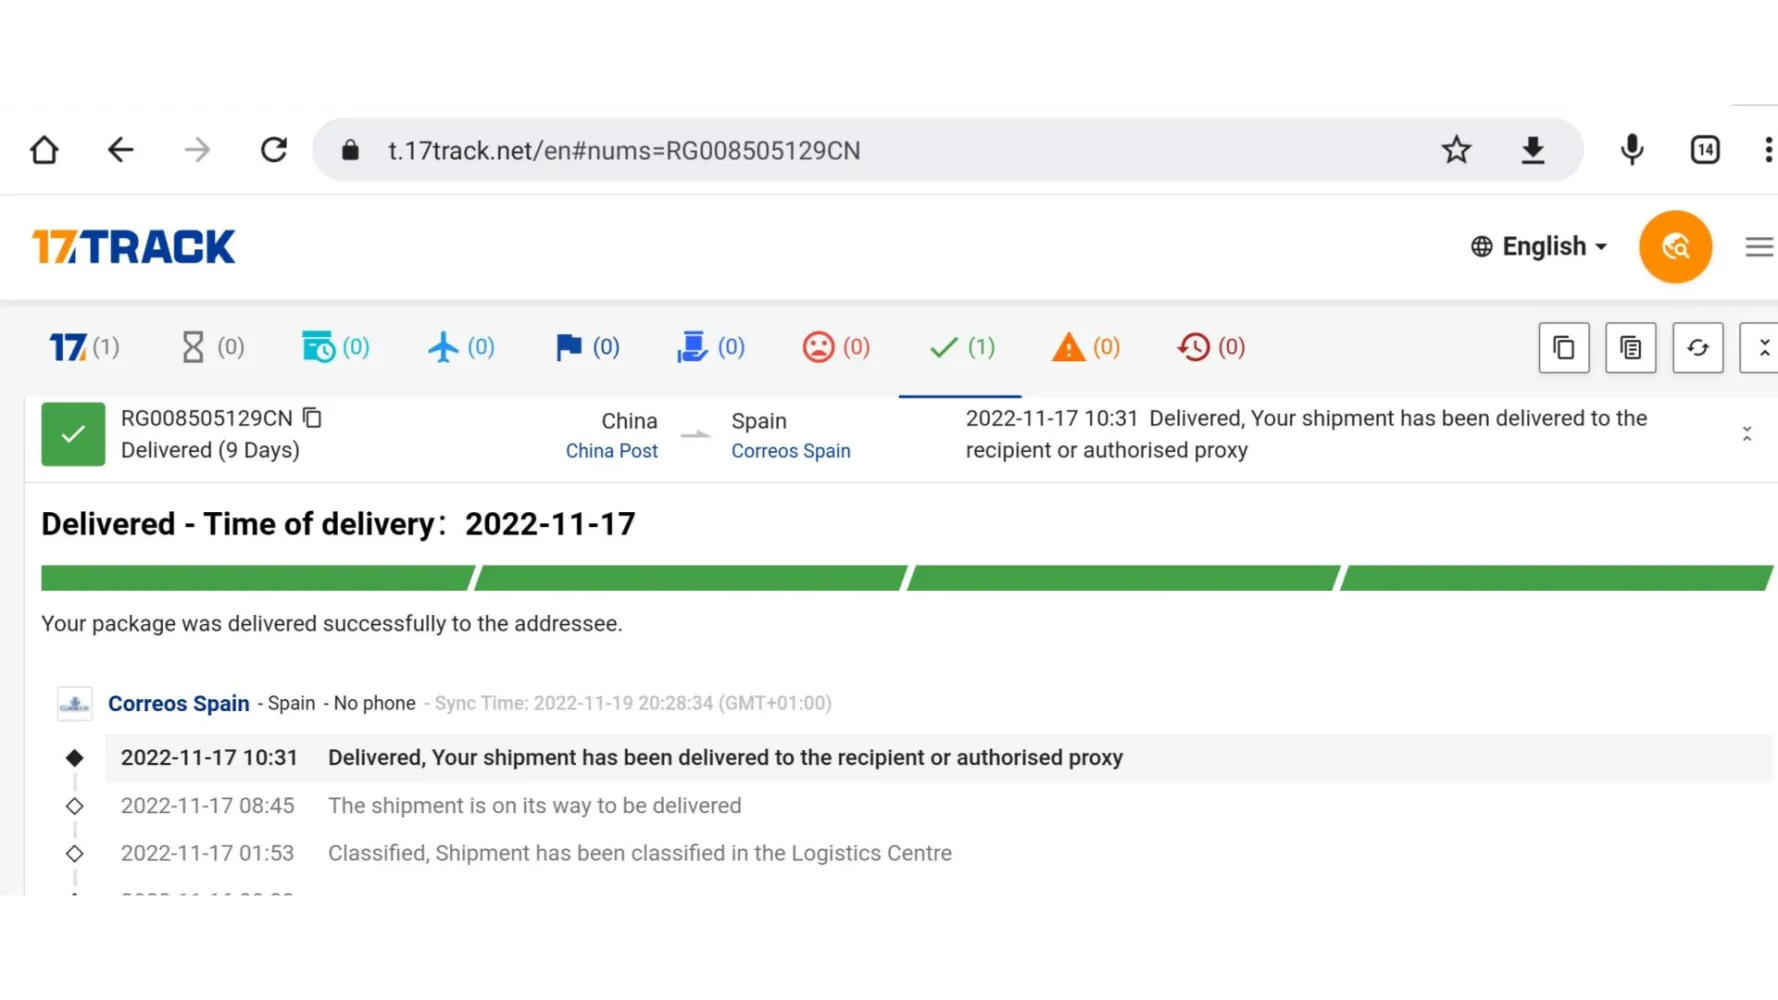This screenshot has height=1000, width=1778.
Task: Navigate forward in the browser
Action: [x=197, y=150]
